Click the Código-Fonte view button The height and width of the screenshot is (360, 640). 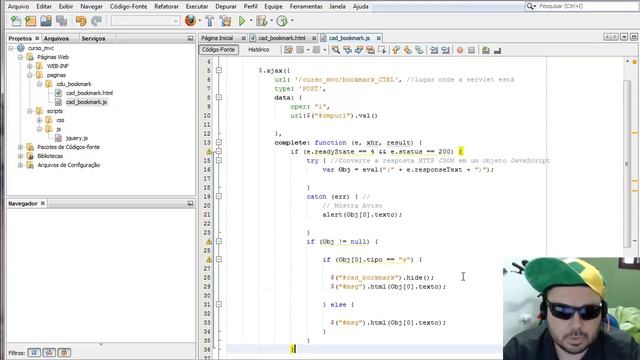pyautogui.click(x=219, y=49)
